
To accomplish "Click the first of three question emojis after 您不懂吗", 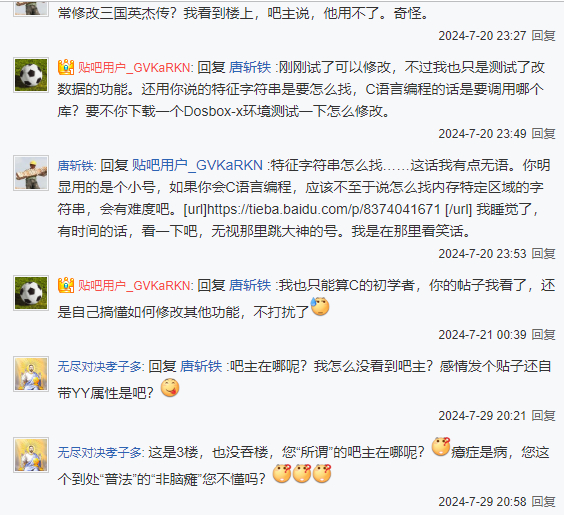I will (x=282, y=474).
